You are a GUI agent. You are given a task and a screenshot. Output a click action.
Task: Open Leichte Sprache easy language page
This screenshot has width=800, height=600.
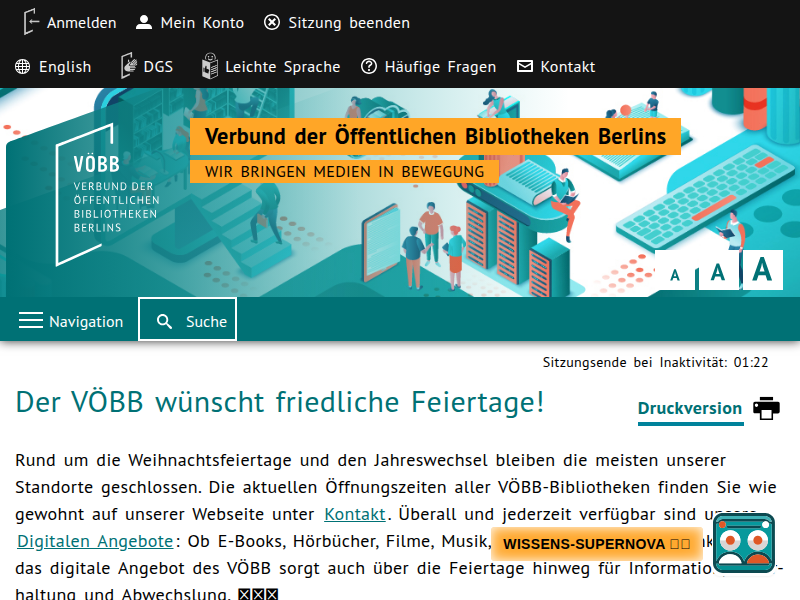coord(270,67)
